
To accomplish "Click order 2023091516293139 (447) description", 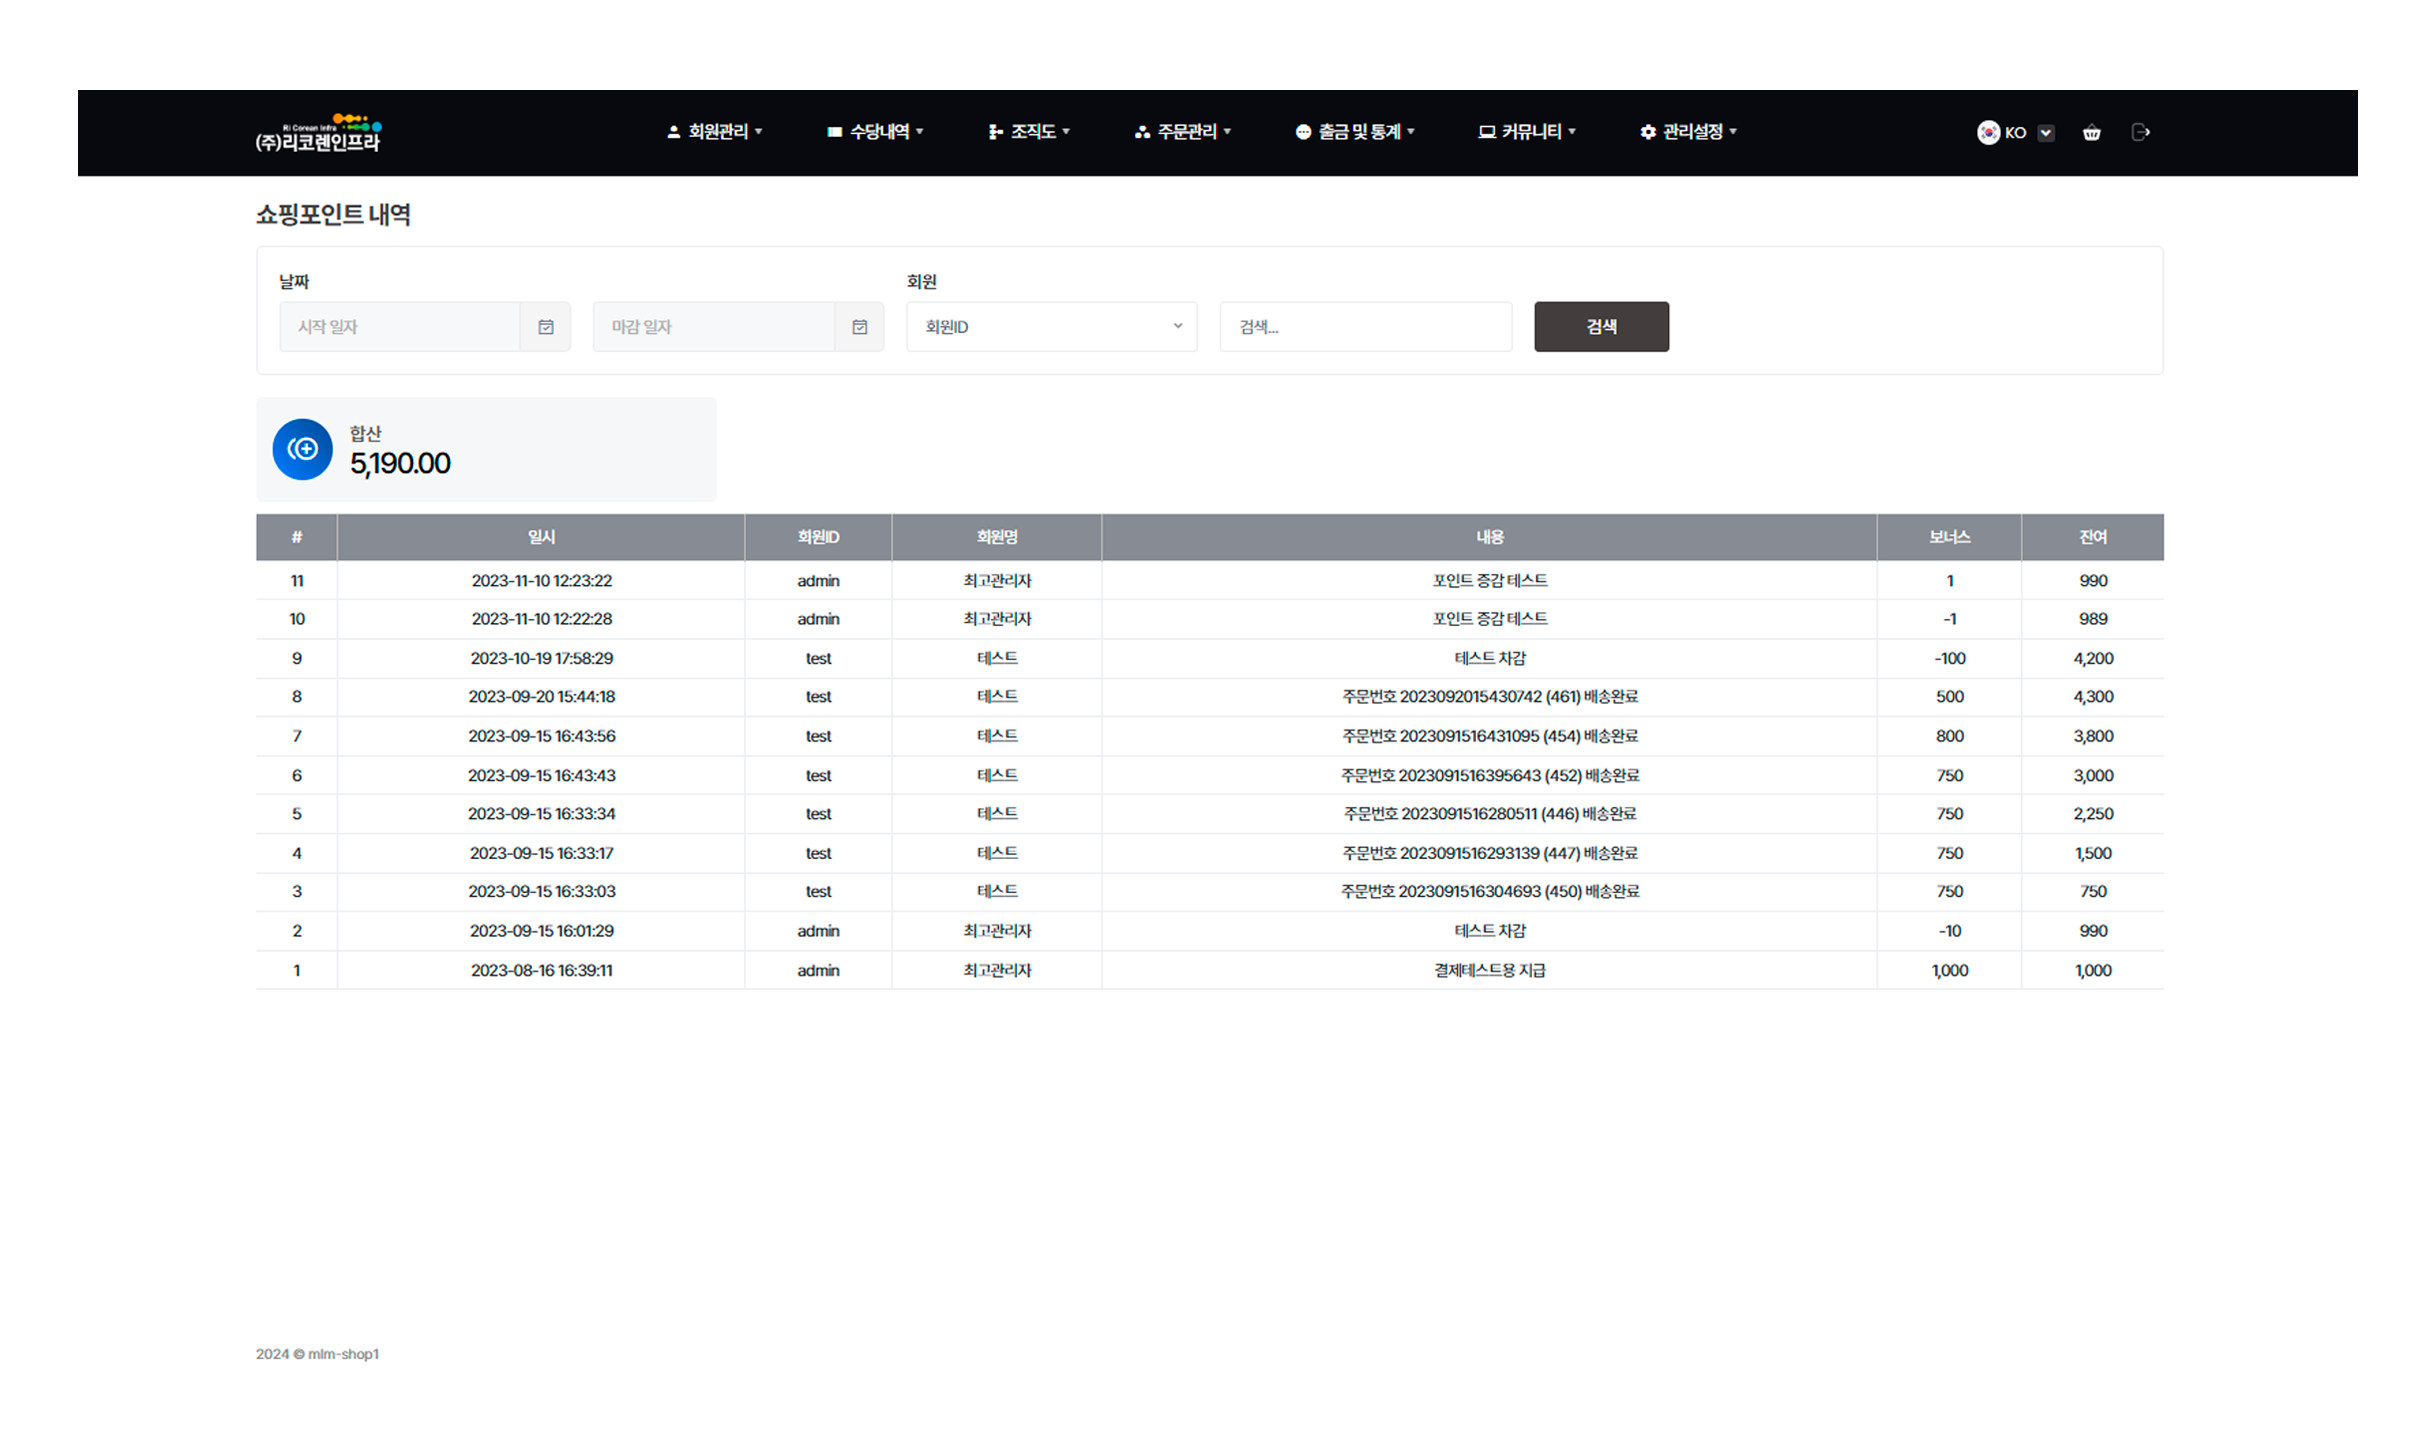I will [1490, 853].
